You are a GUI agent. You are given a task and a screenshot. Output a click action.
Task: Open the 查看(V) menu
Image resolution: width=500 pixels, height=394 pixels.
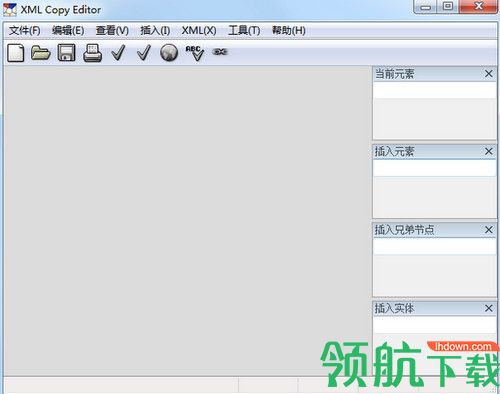(x=112, y=31)
